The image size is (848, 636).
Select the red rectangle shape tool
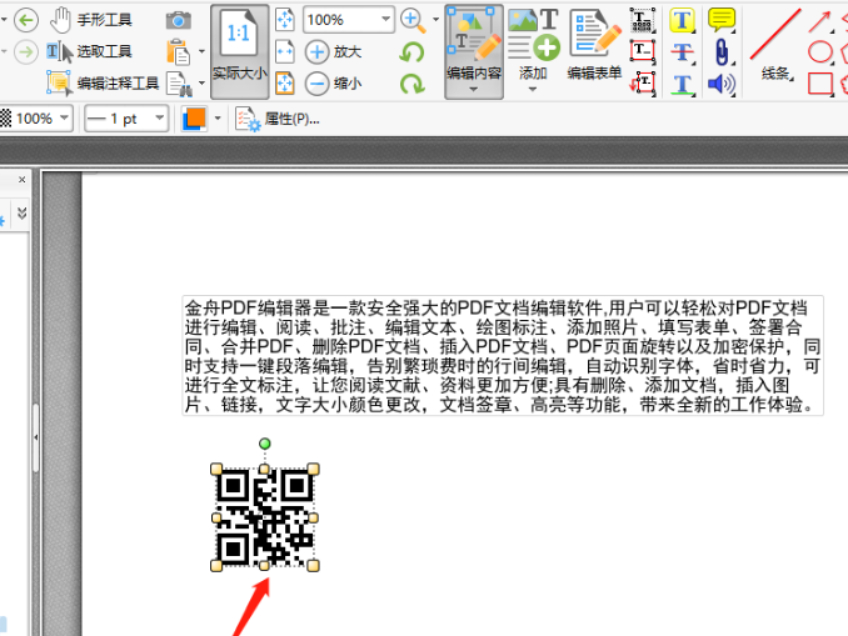[x=820, y=84]
